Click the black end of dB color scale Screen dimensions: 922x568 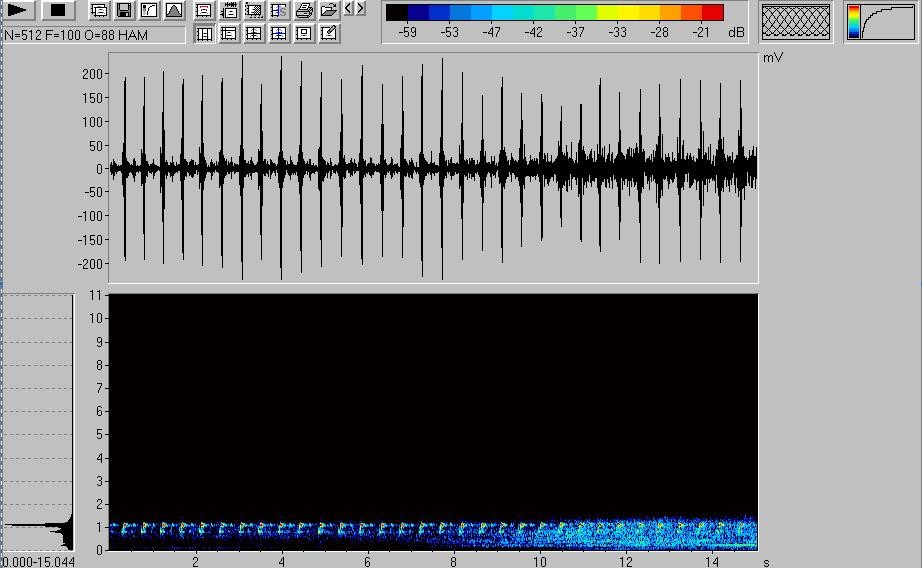397,13
